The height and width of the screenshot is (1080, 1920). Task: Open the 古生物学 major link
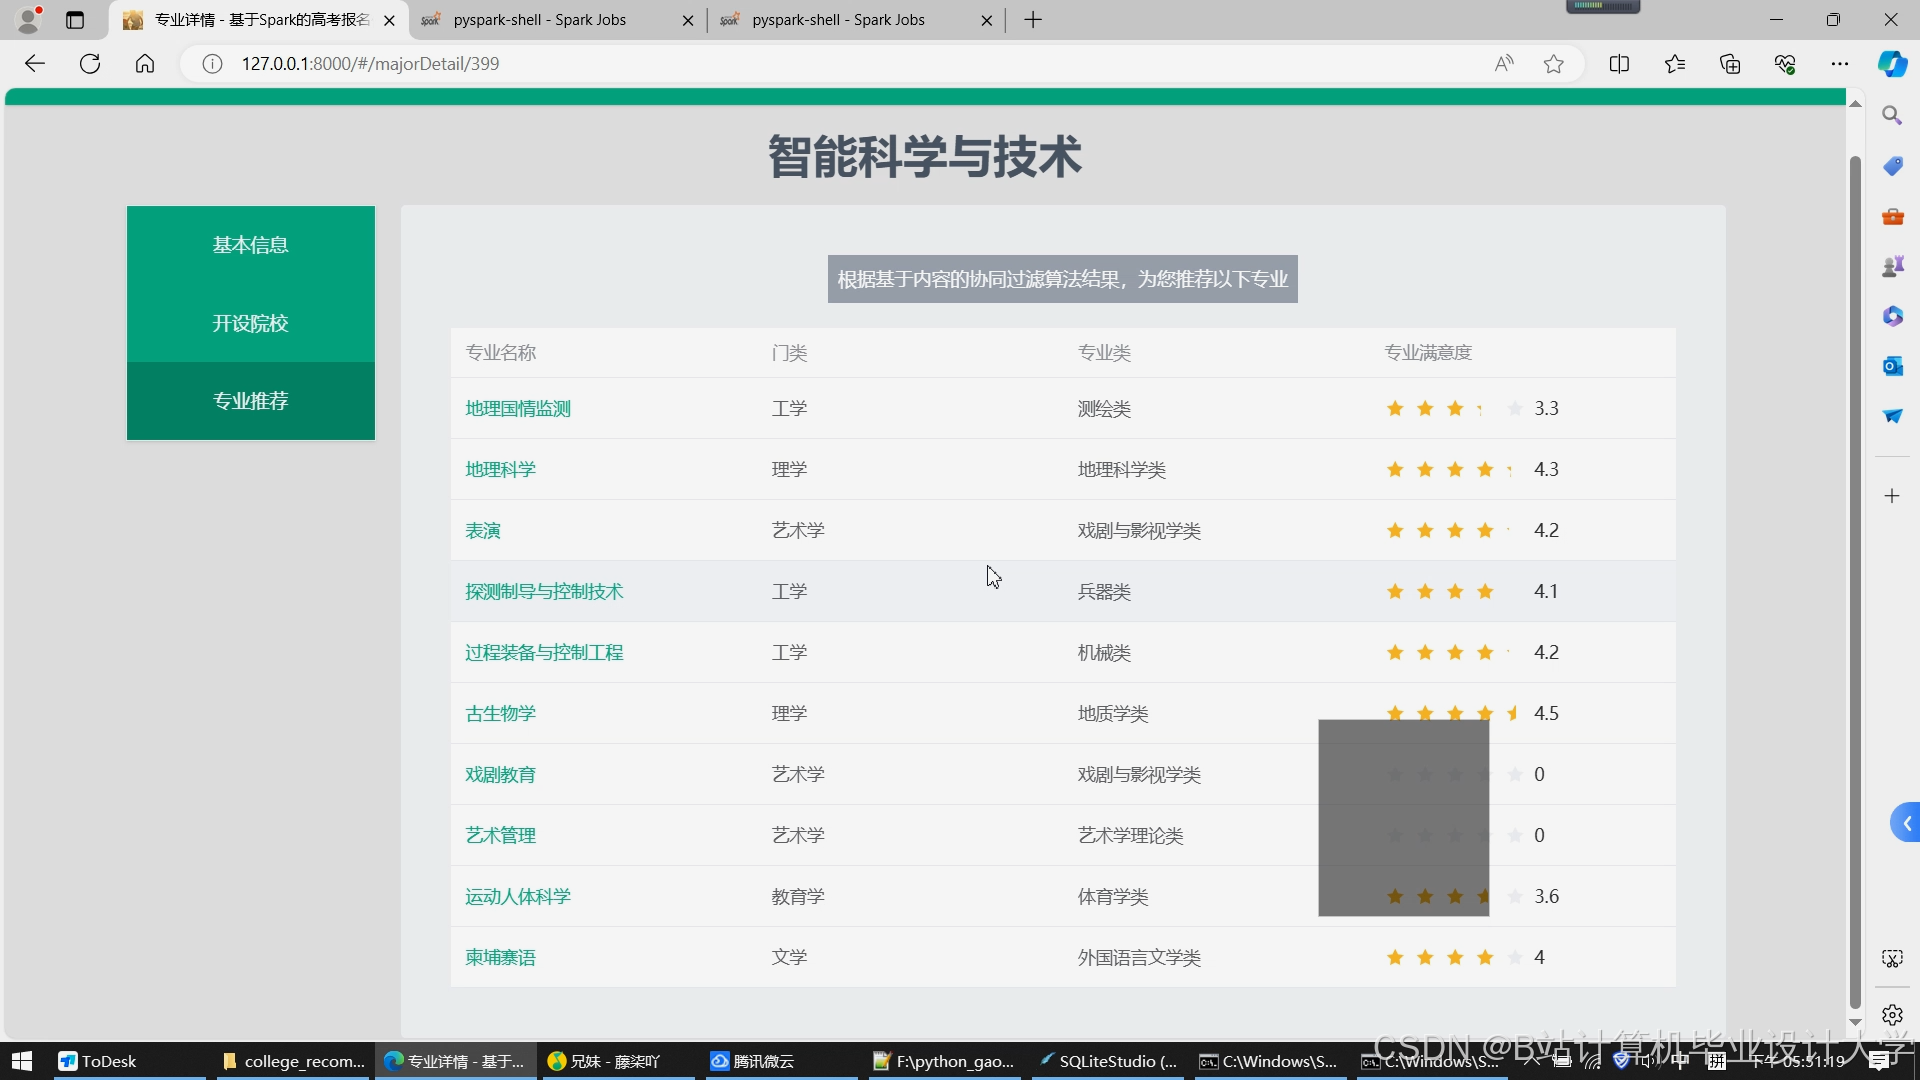(500, 714)
